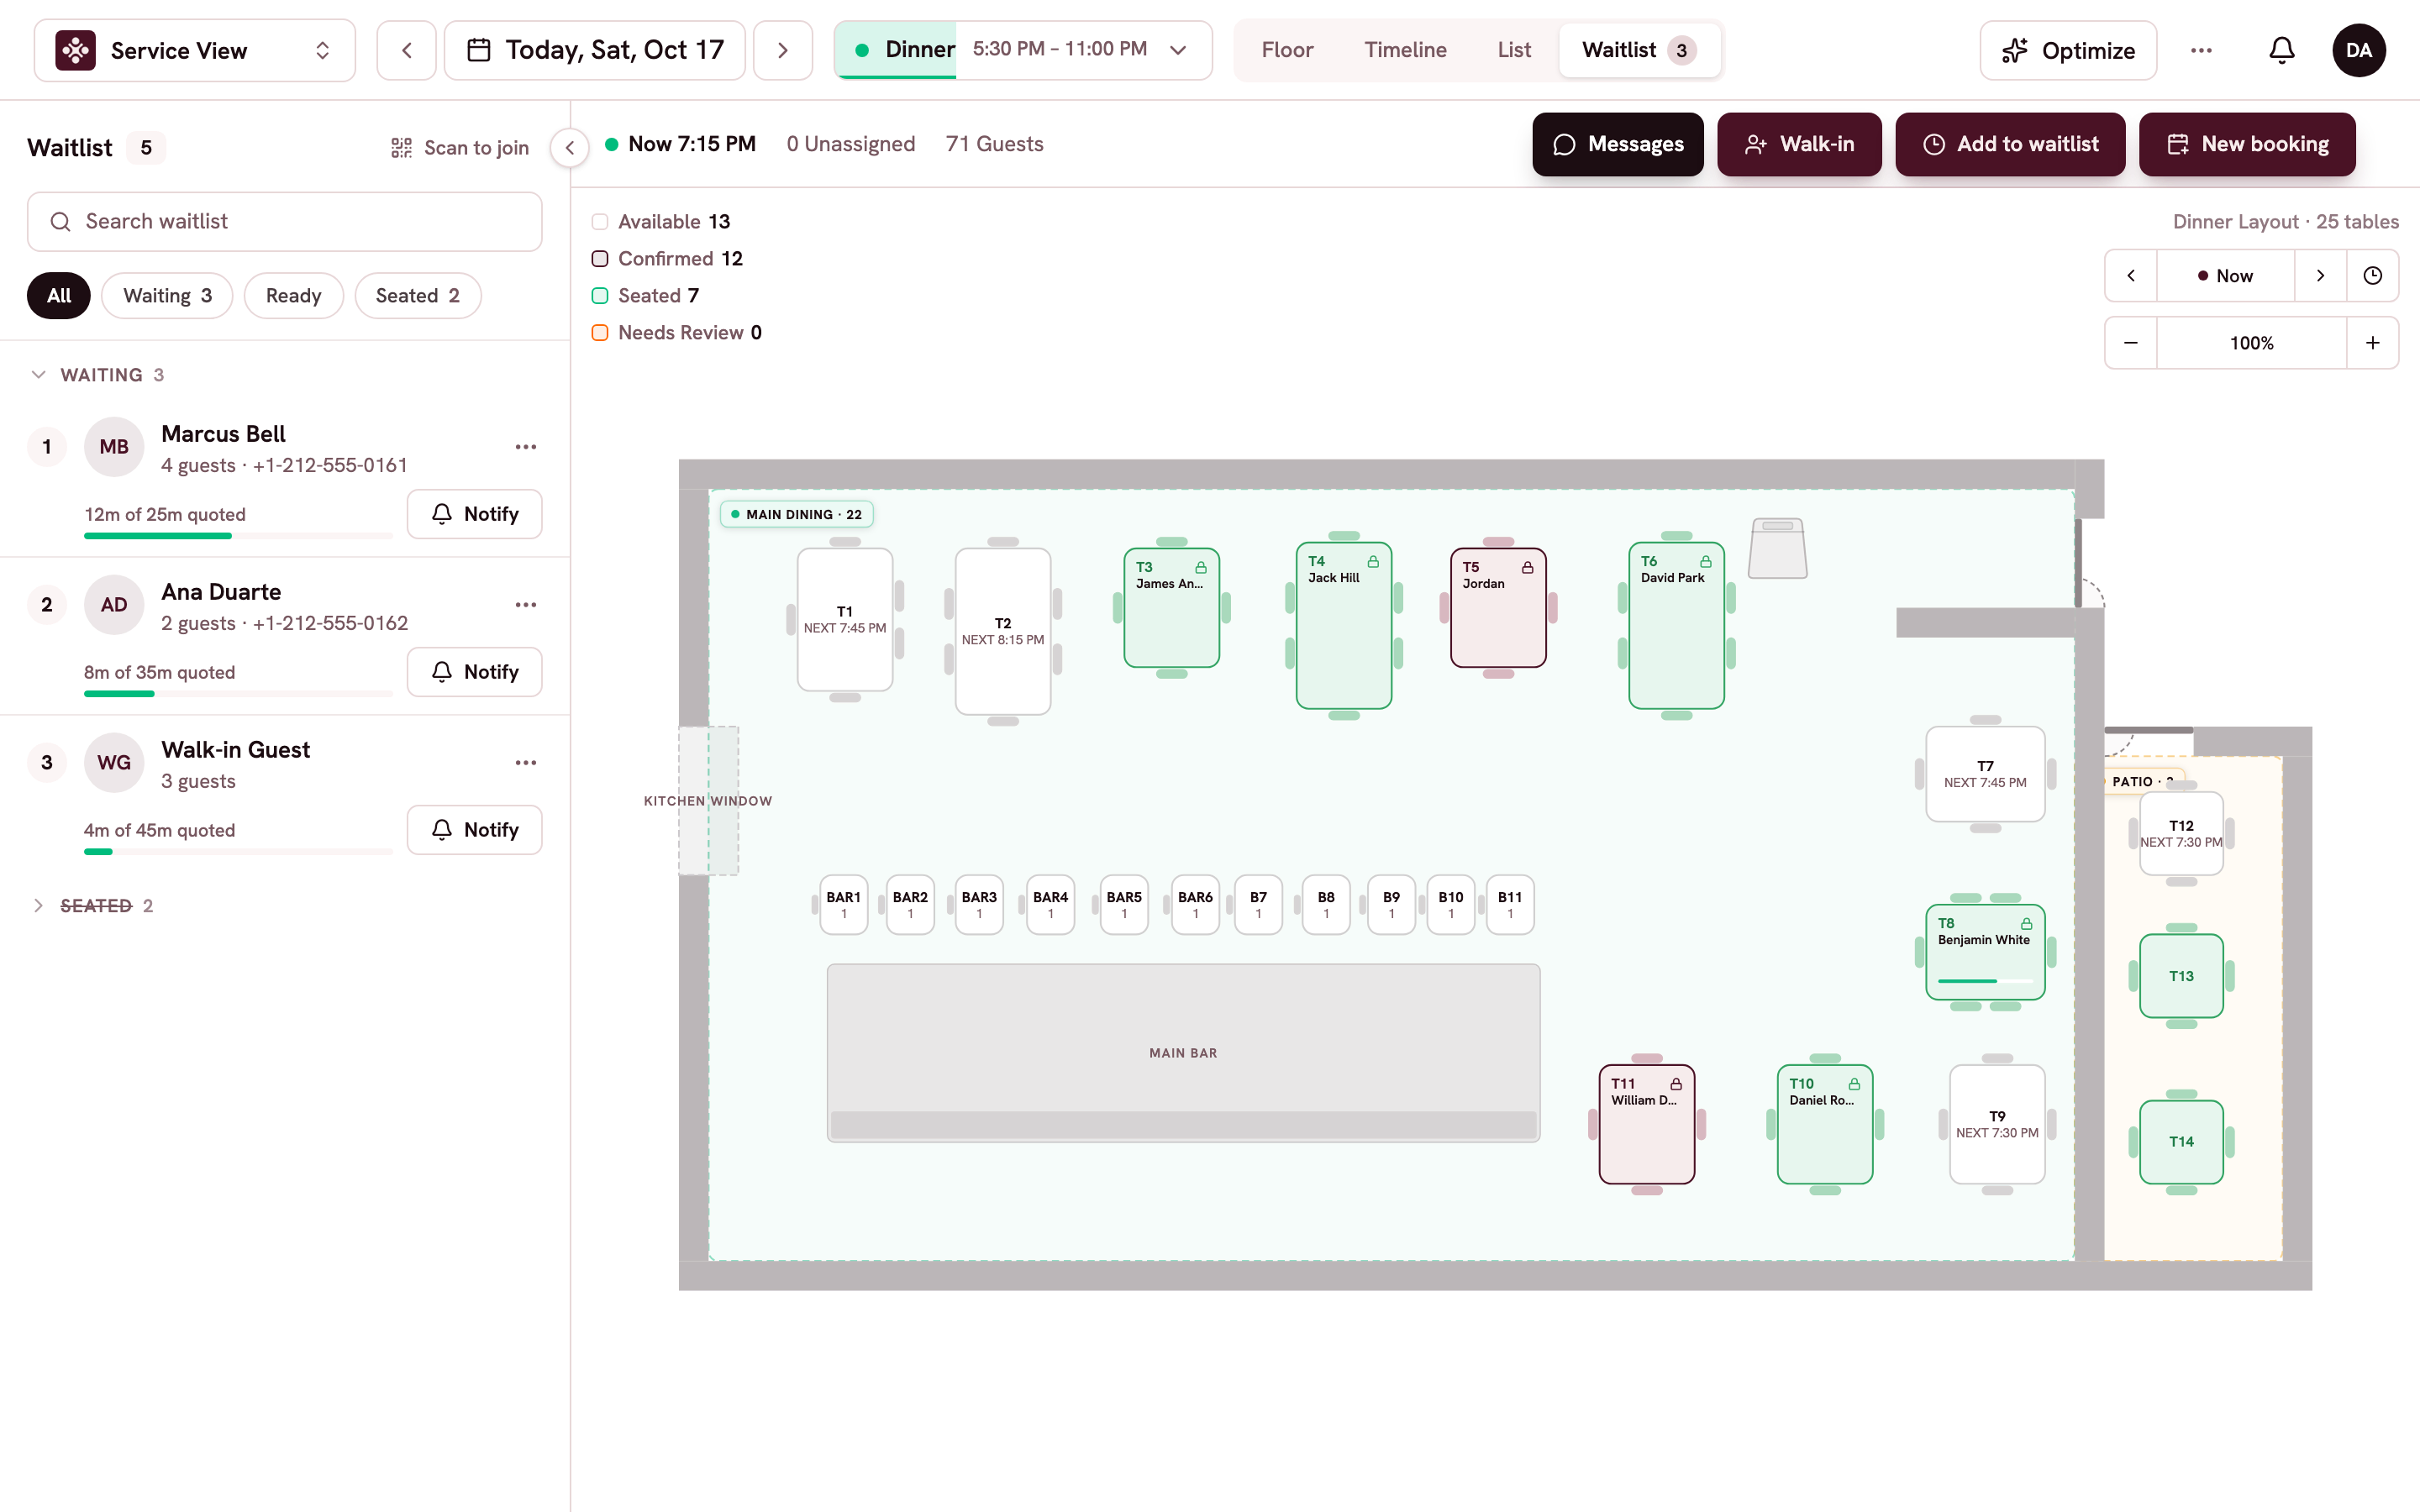
Task: Switch to the Floor tab
Action: pyautogui.click(x=1287, y=50)
